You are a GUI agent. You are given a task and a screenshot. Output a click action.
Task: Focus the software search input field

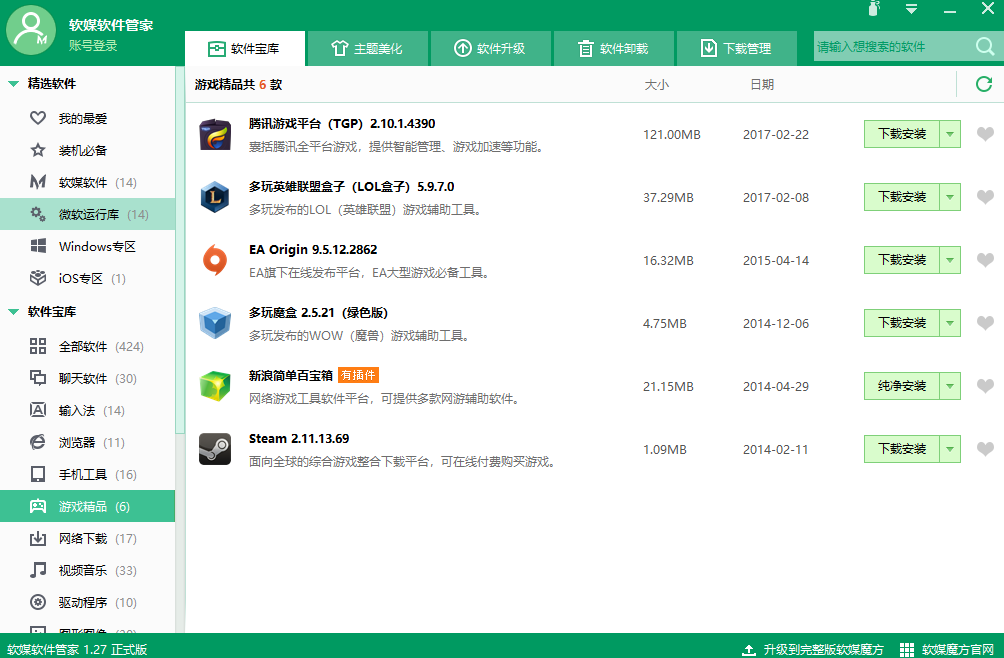click(893, 47)
